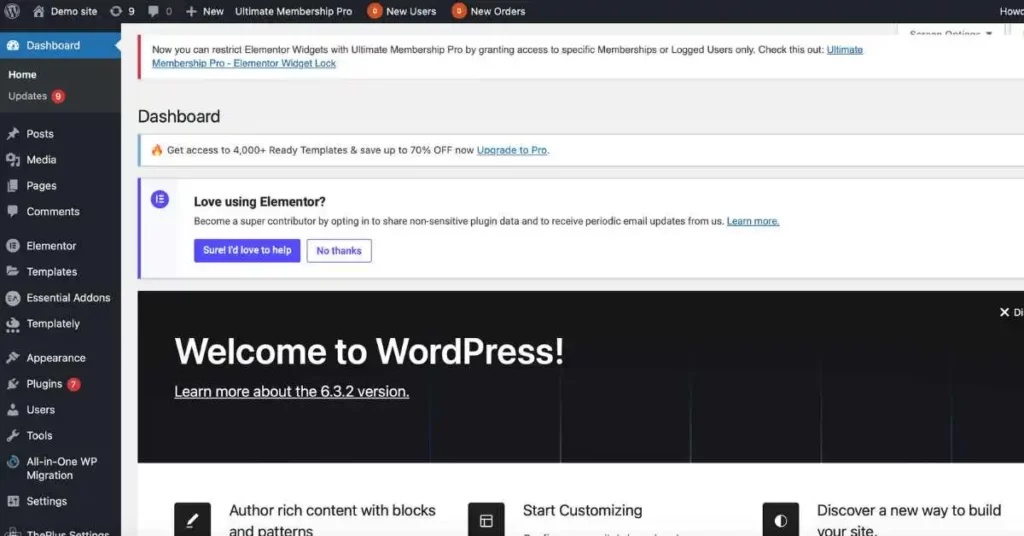Image resolution: width=1024 pixels, height=536 pixels.
Task: Go to Posts in the sidebar
Action: [x=40, y=134]
